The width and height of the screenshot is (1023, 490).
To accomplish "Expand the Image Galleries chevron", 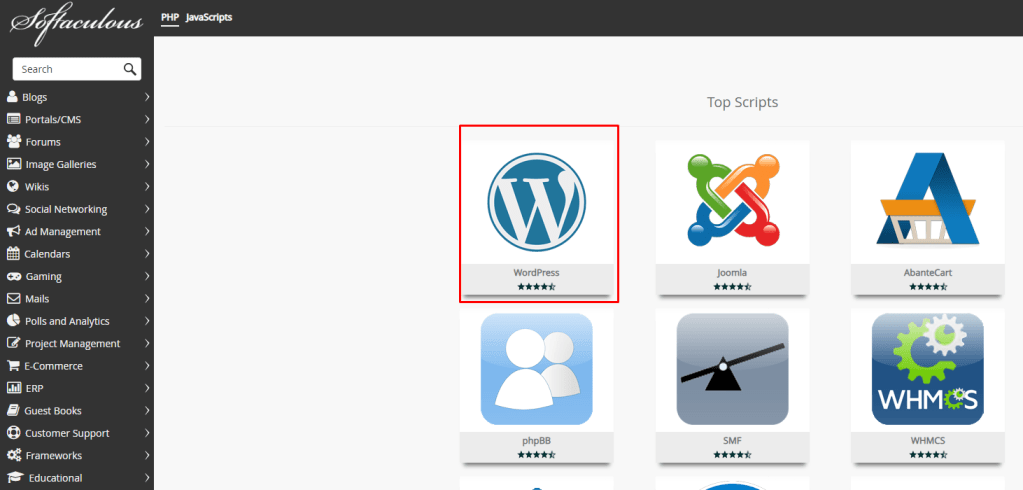I will (147, 164).
